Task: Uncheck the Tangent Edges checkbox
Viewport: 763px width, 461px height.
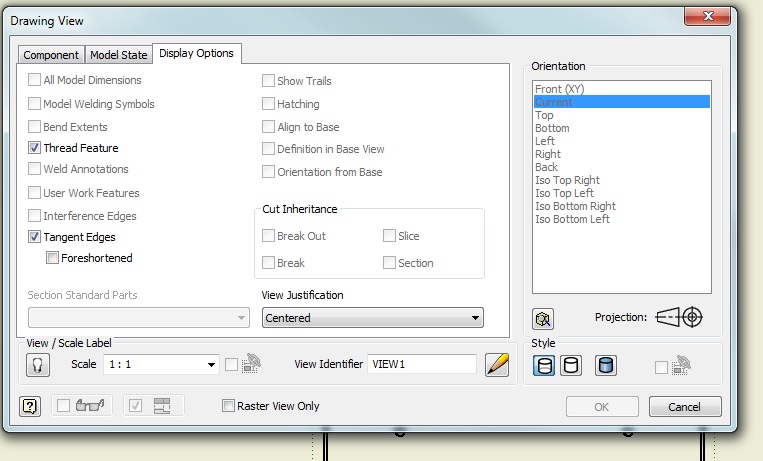Action: point(34,237)
